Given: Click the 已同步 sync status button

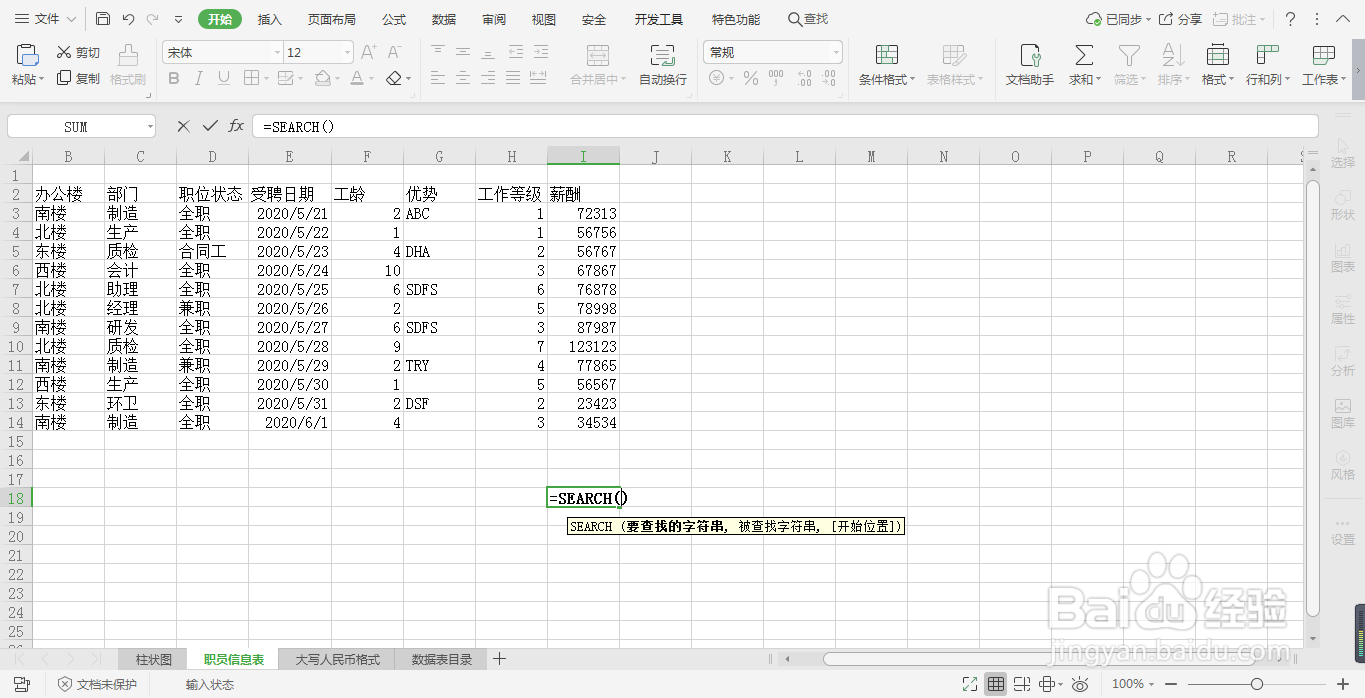Looking at the screenshot, I should coord(1118,19).
